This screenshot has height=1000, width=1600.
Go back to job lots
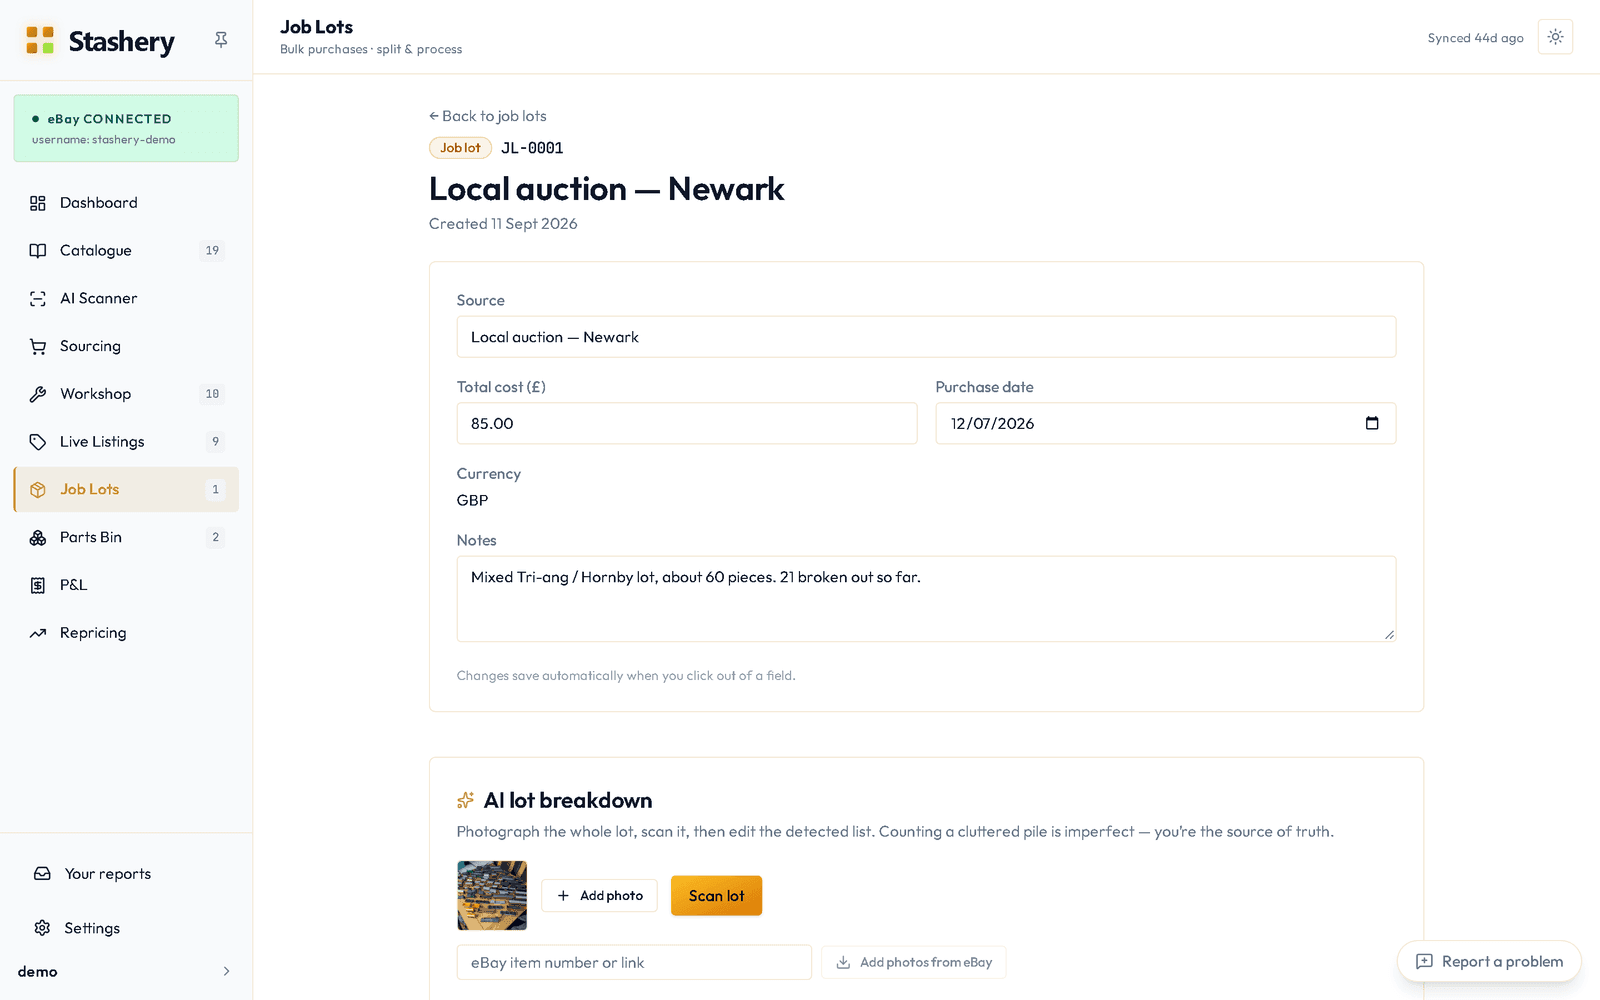coord(488,116)
